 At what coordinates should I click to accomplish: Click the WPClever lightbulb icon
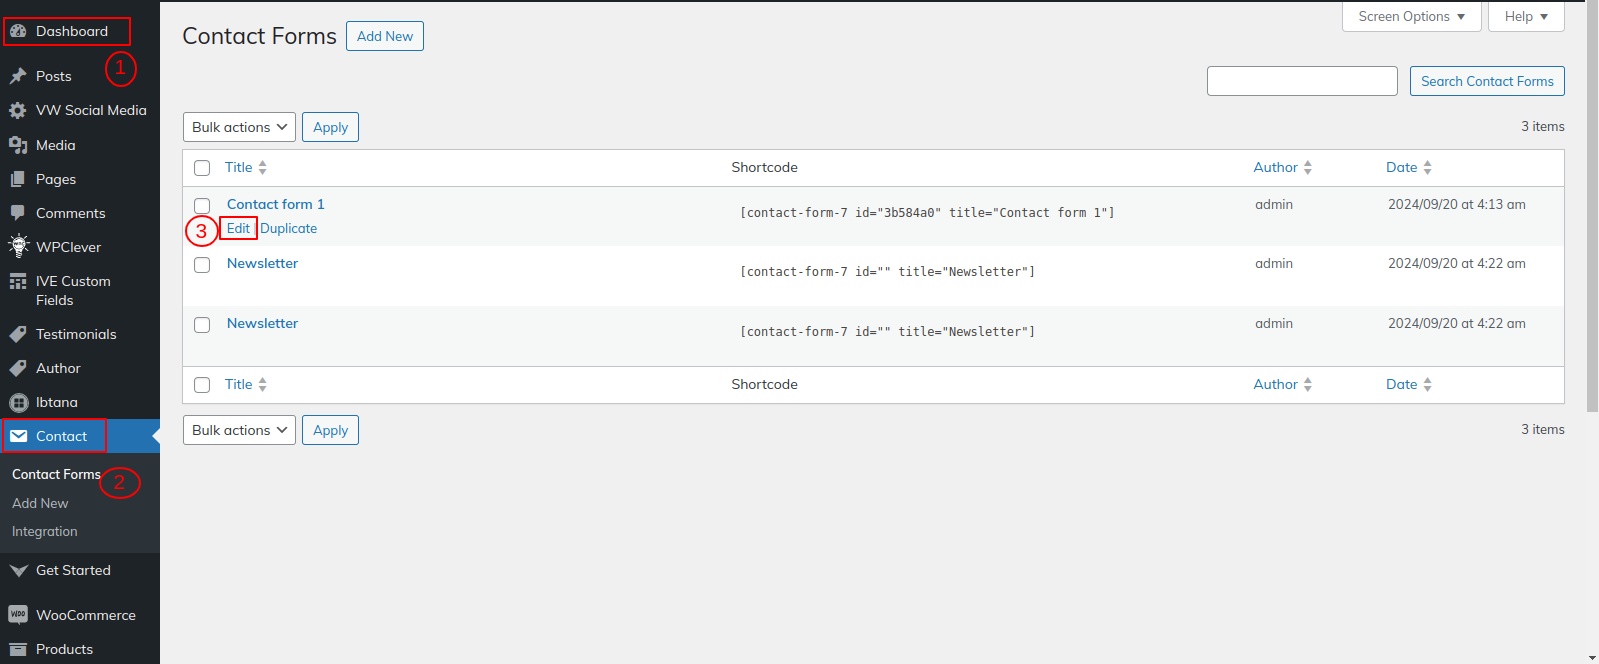point(18,246)
